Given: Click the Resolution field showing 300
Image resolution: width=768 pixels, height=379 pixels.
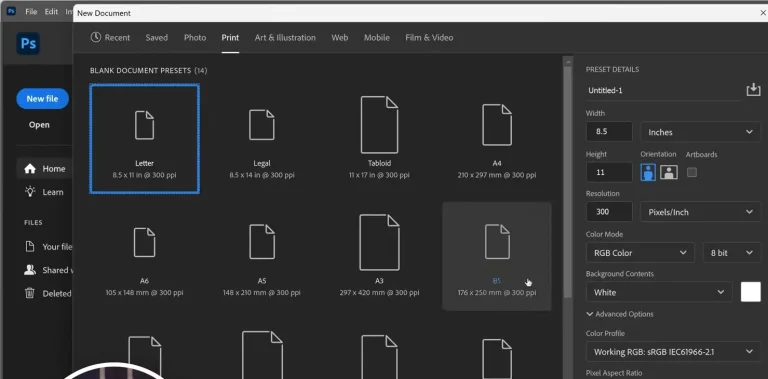Looking at the screenshot, I should tap(609, 212).
